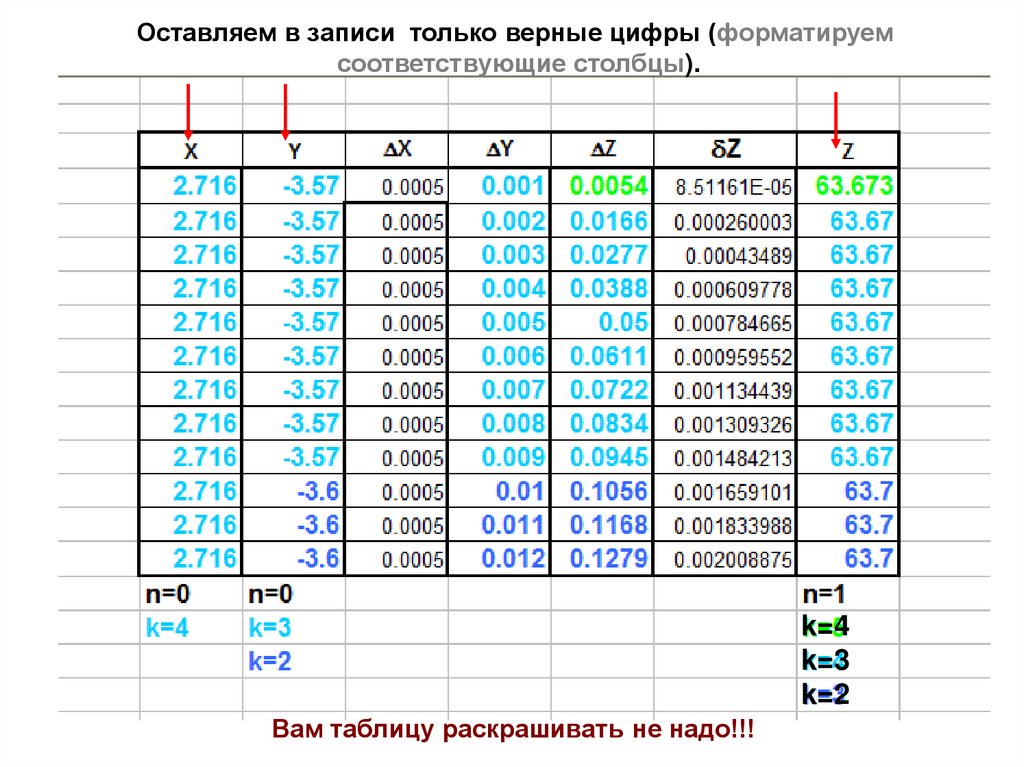Select the Z column header cell
This screenshot has height=767, width=1024.
(x=848, y=150)
